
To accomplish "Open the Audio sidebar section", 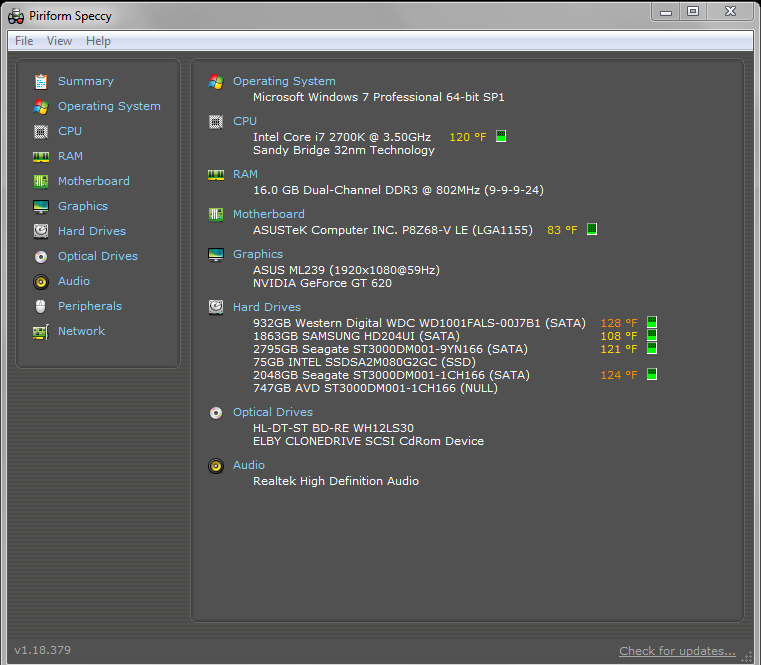I will pos(74,281).
